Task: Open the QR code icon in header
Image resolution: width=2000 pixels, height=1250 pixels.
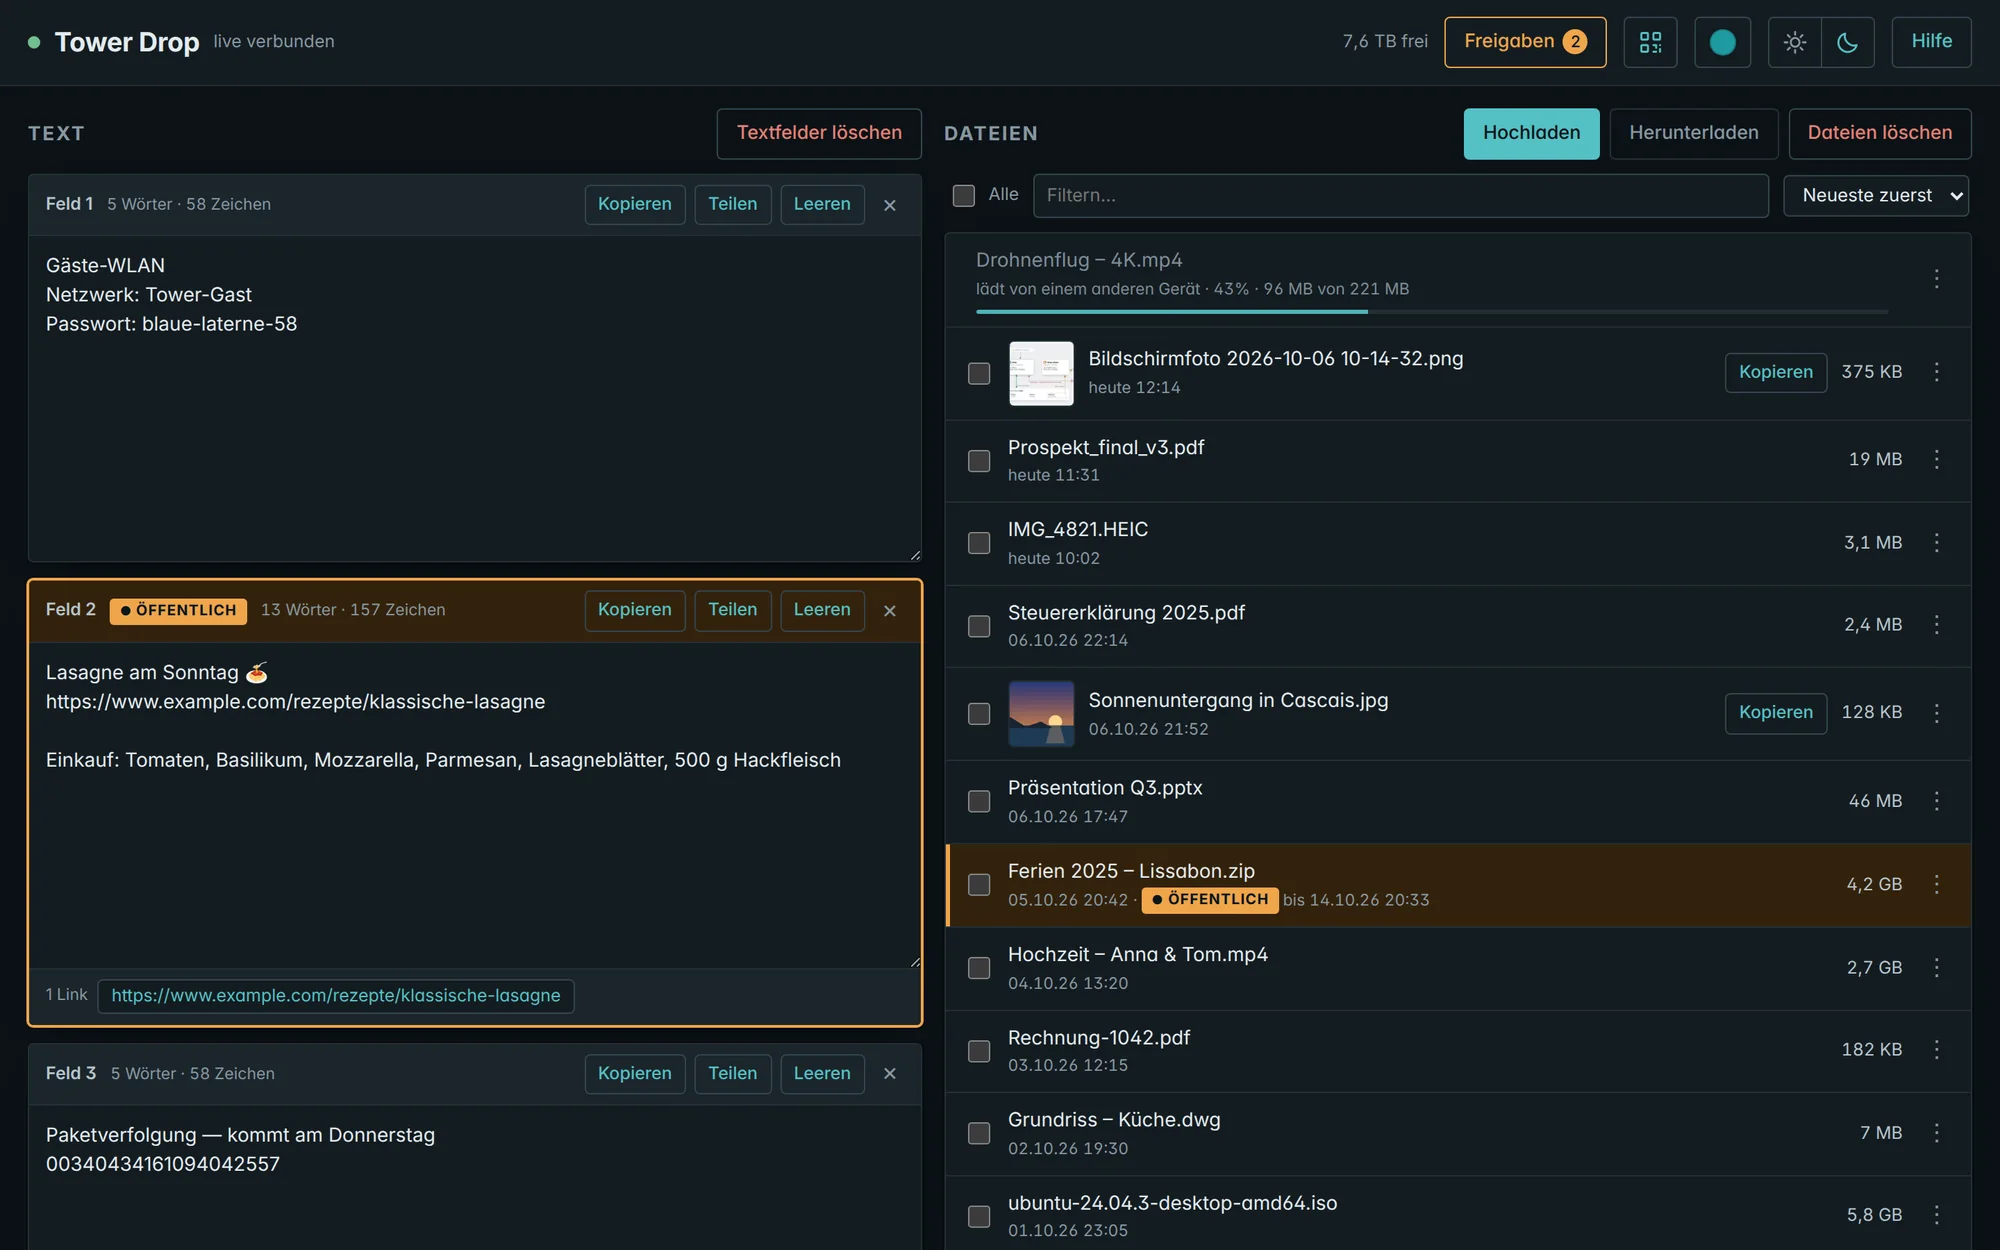Action: tap(1650, 42)
